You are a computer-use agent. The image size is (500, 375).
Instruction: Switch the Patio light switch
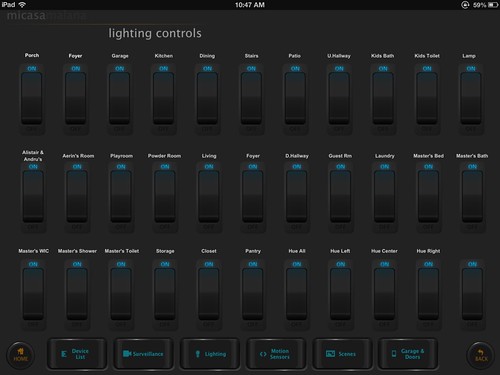pos(295,99)
